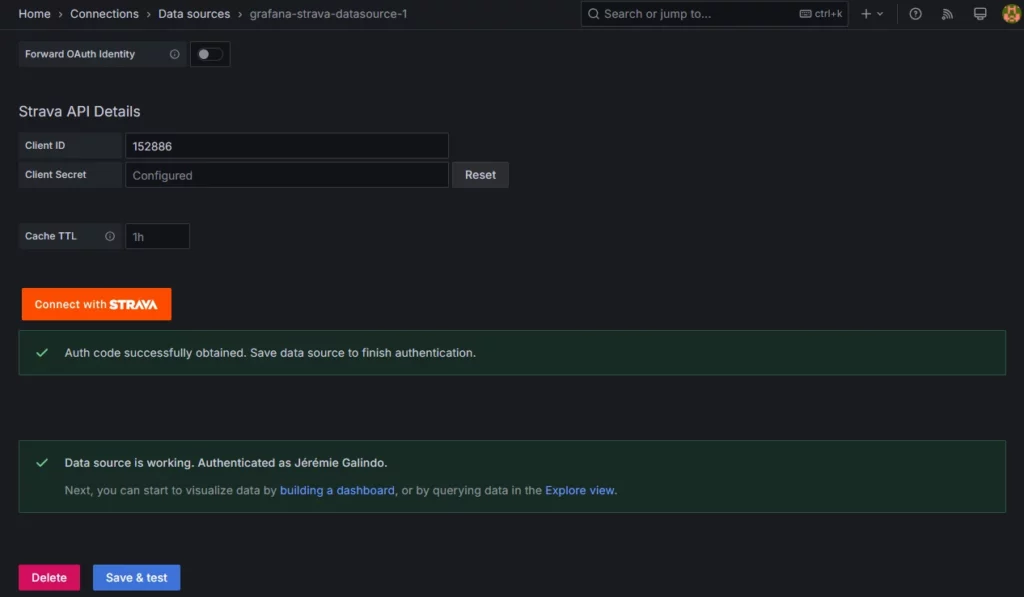Open the building a dashboard link
This screenshot has height=597, width=1024.
337,491
